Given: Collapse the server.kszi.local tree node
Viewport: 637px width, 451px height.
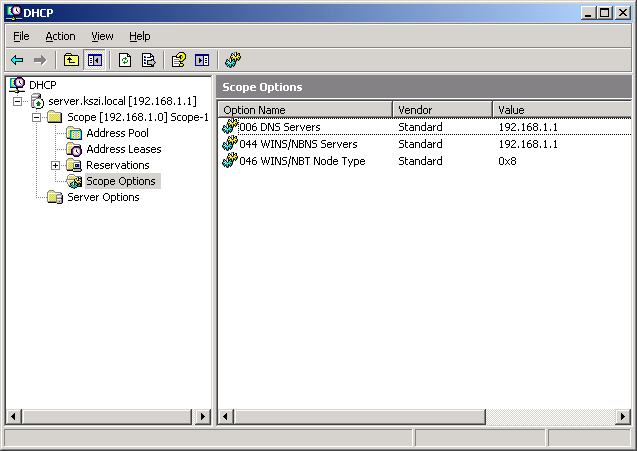Looking at the screenshot, I should coord(17,101).
